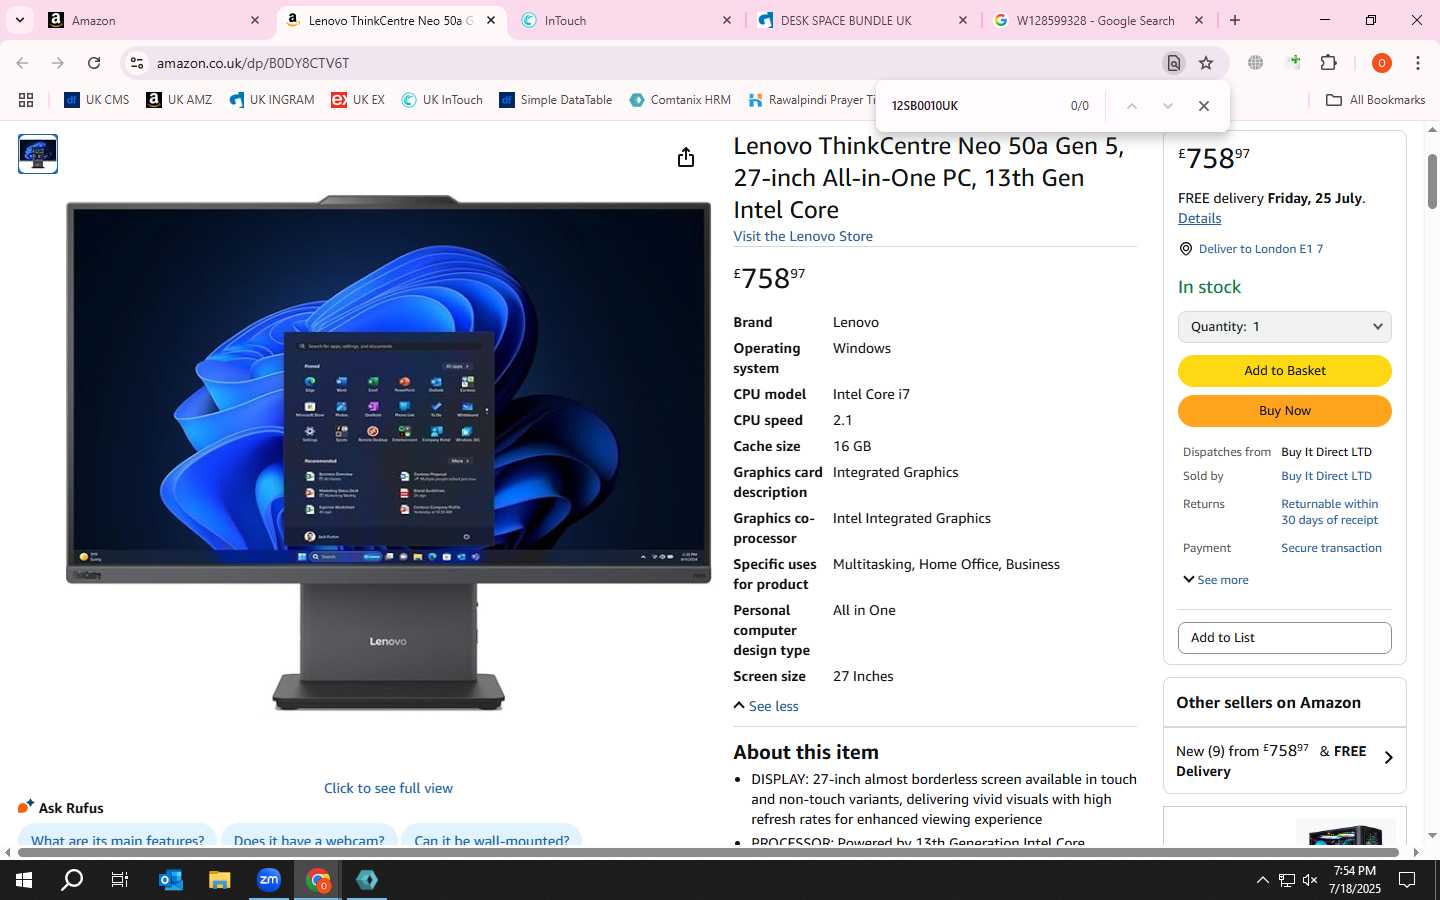Viewport: 1440px width, 900px height.
Task: Open Zoom from the taskbar
Action: tap(268, 880)
